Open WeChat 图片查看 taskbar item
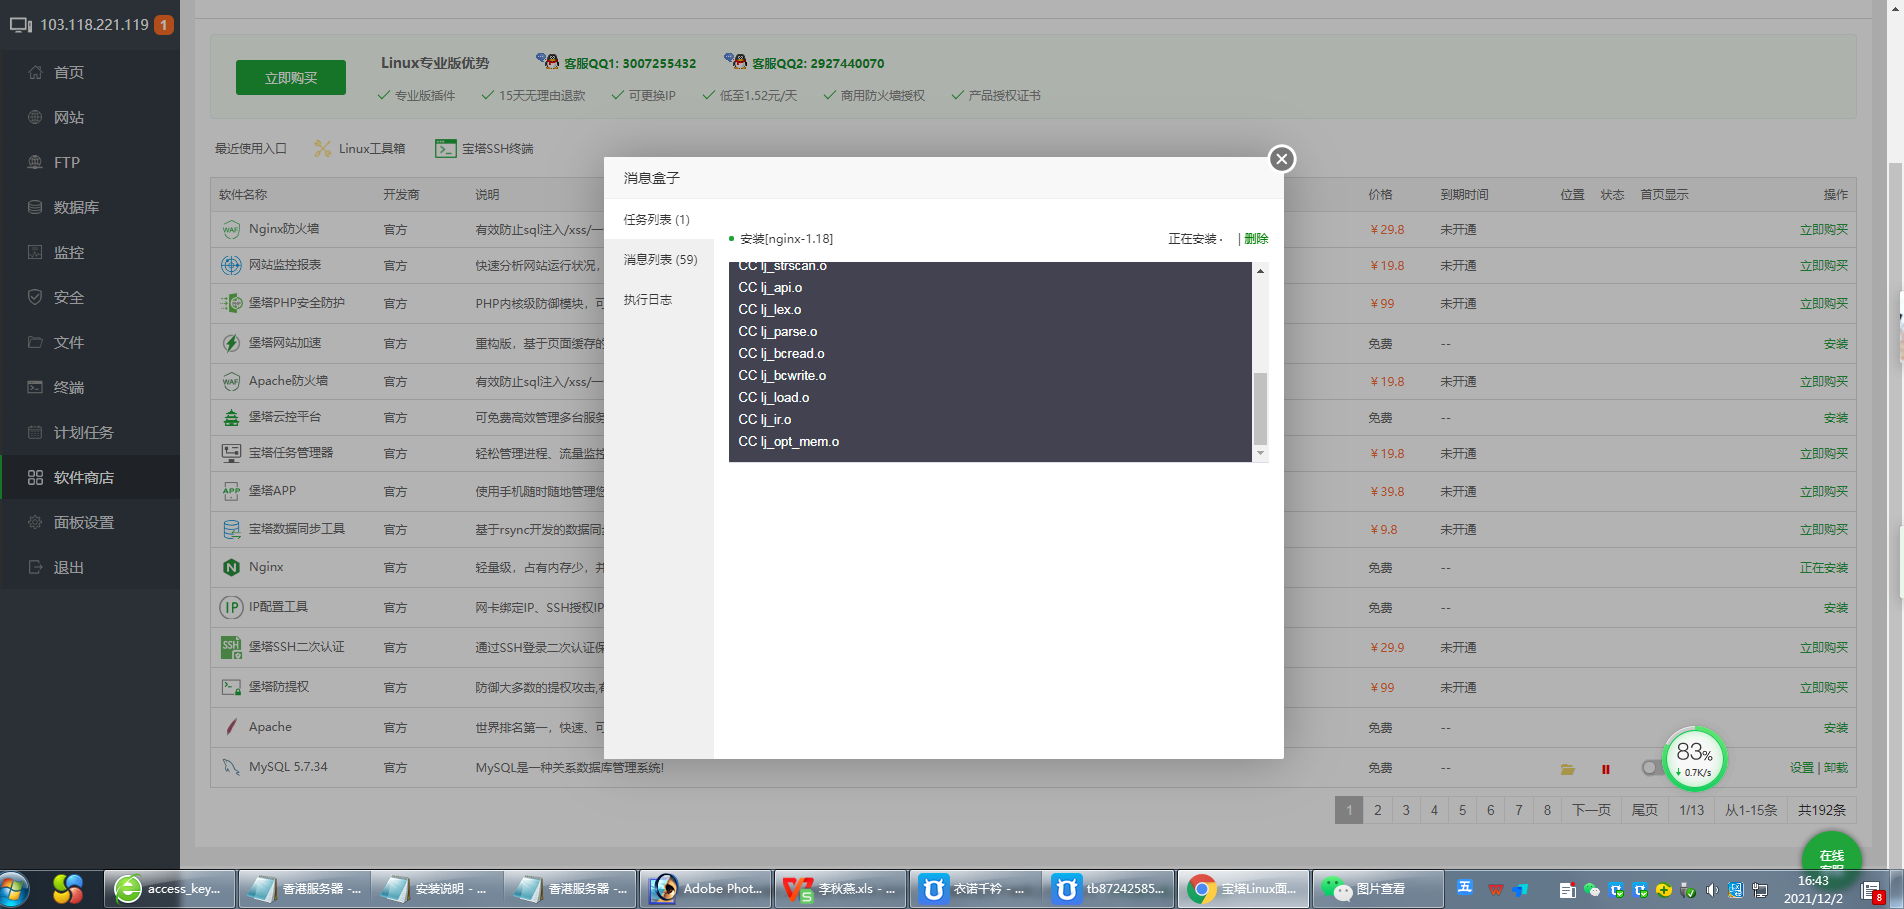This screenshot has height=909, width=1904. click(1377, 888)
